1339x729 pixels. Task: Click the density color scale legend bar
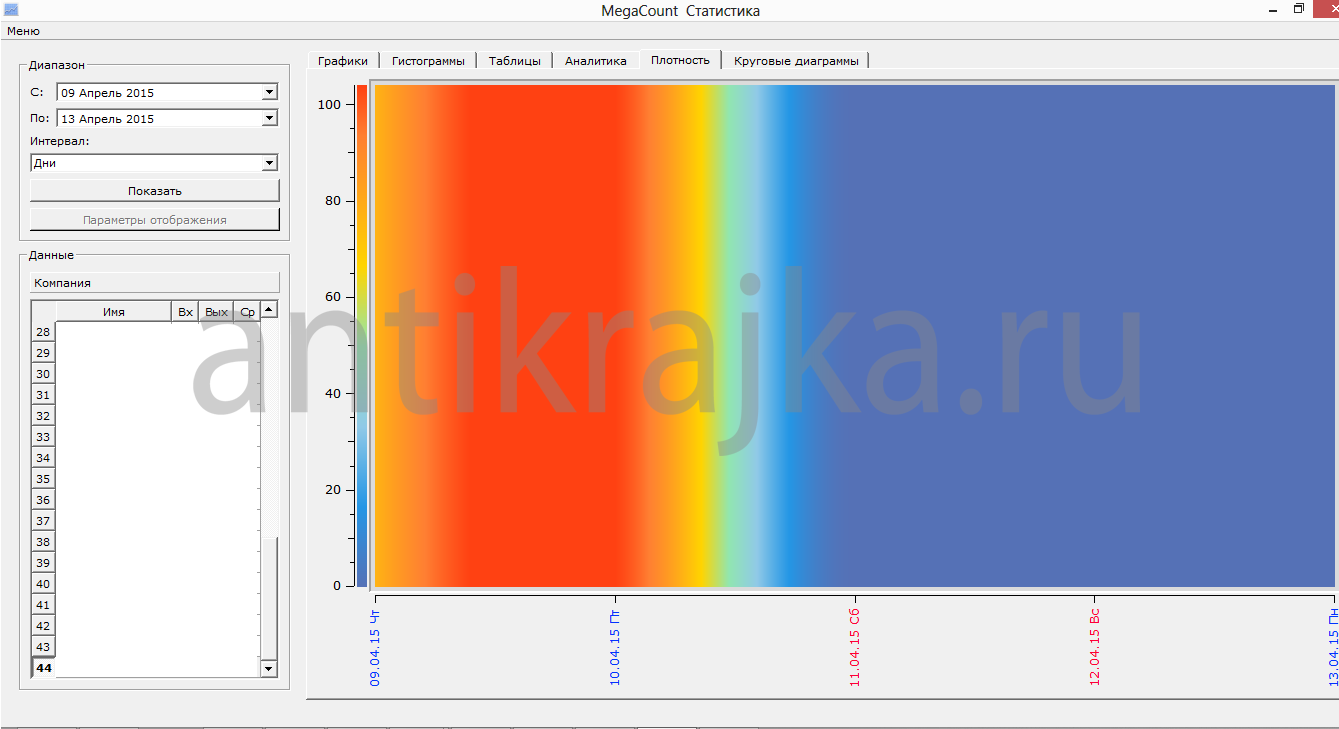coord(361,336)
